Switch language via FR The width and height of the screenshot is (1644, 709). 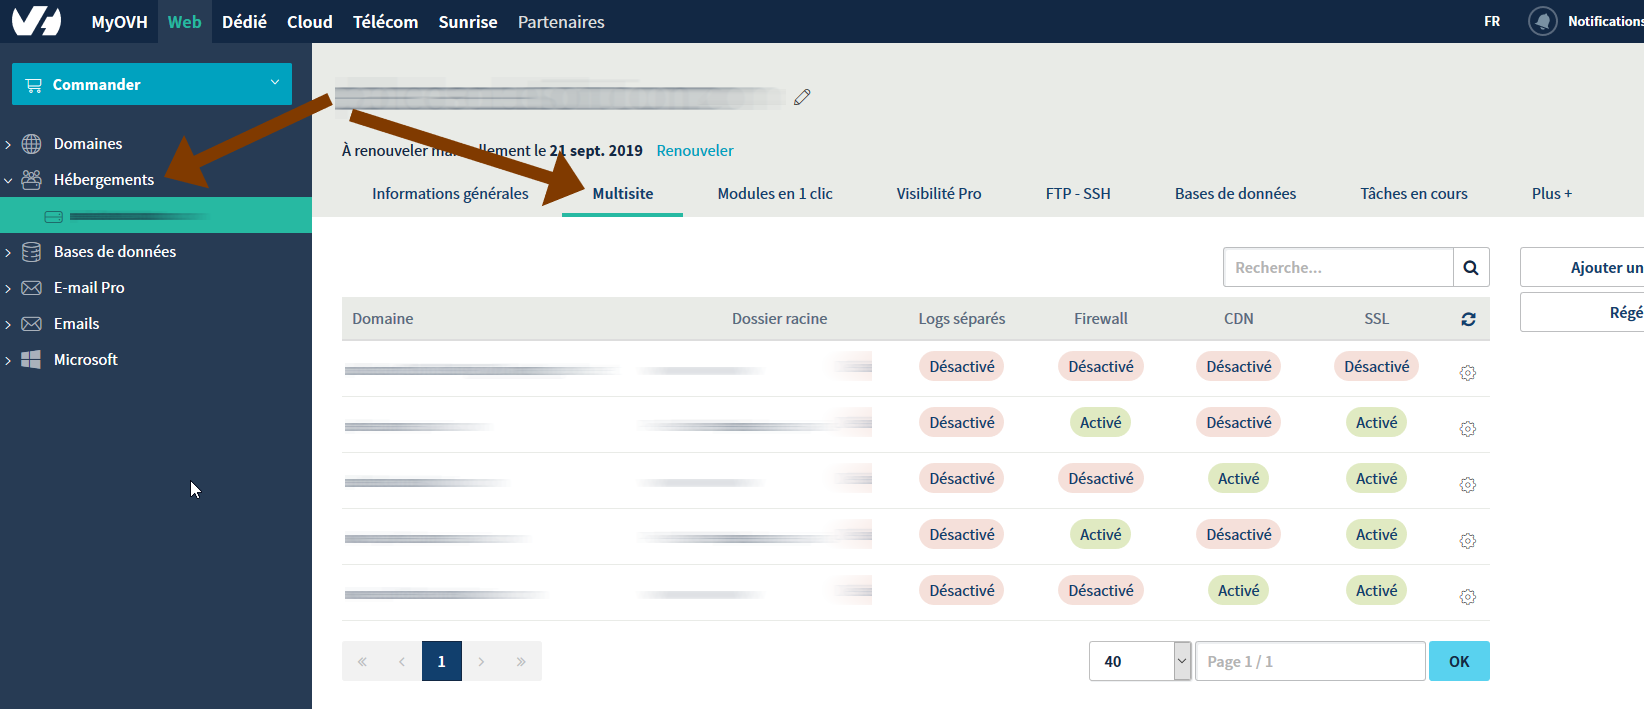[x=1492, y=21]
